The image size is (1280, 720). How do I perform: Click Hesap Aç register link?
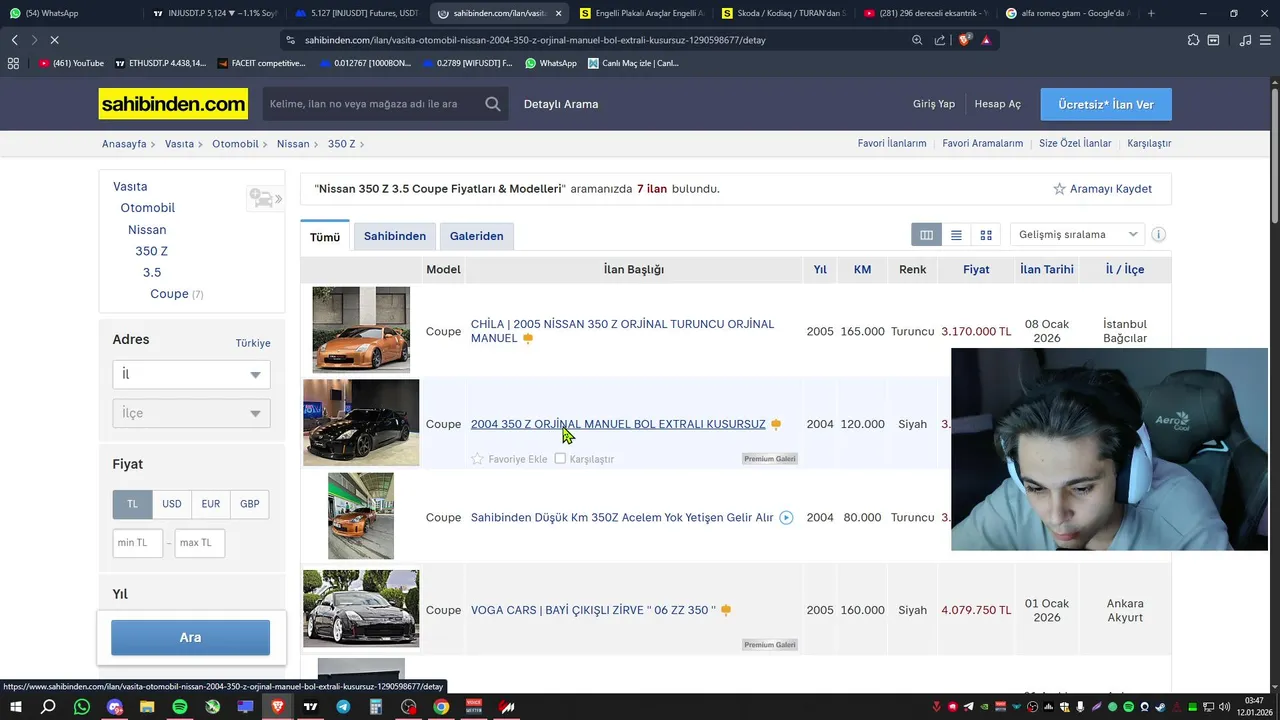pyautogui.click(x=998, y=104)
